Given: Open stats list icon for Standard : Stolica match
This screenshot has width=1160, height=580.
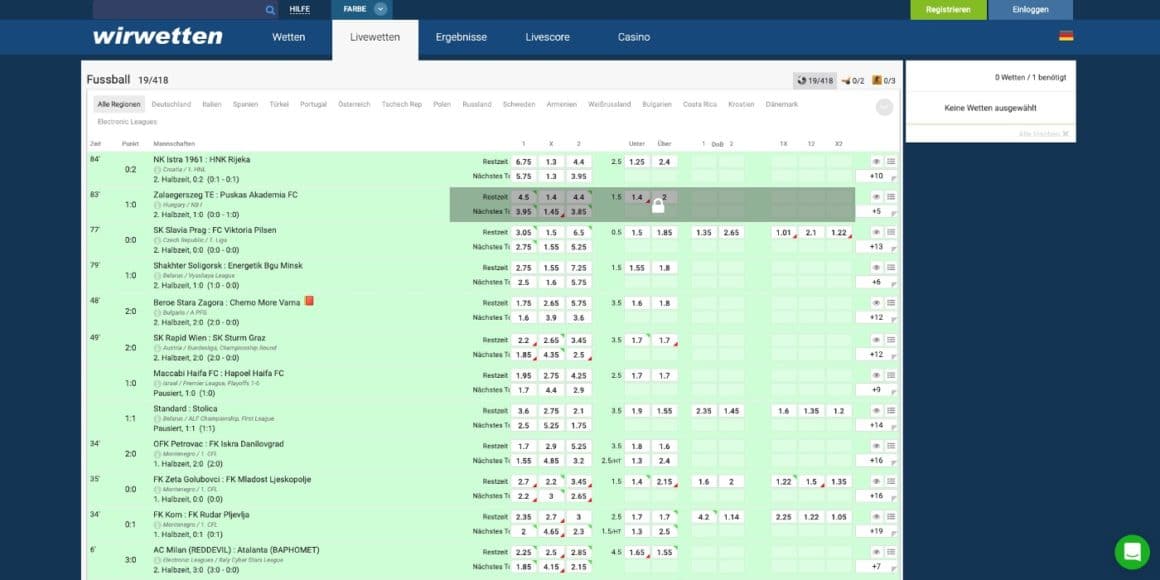Looking at the screenshot, I should click(x=891, y=411).
